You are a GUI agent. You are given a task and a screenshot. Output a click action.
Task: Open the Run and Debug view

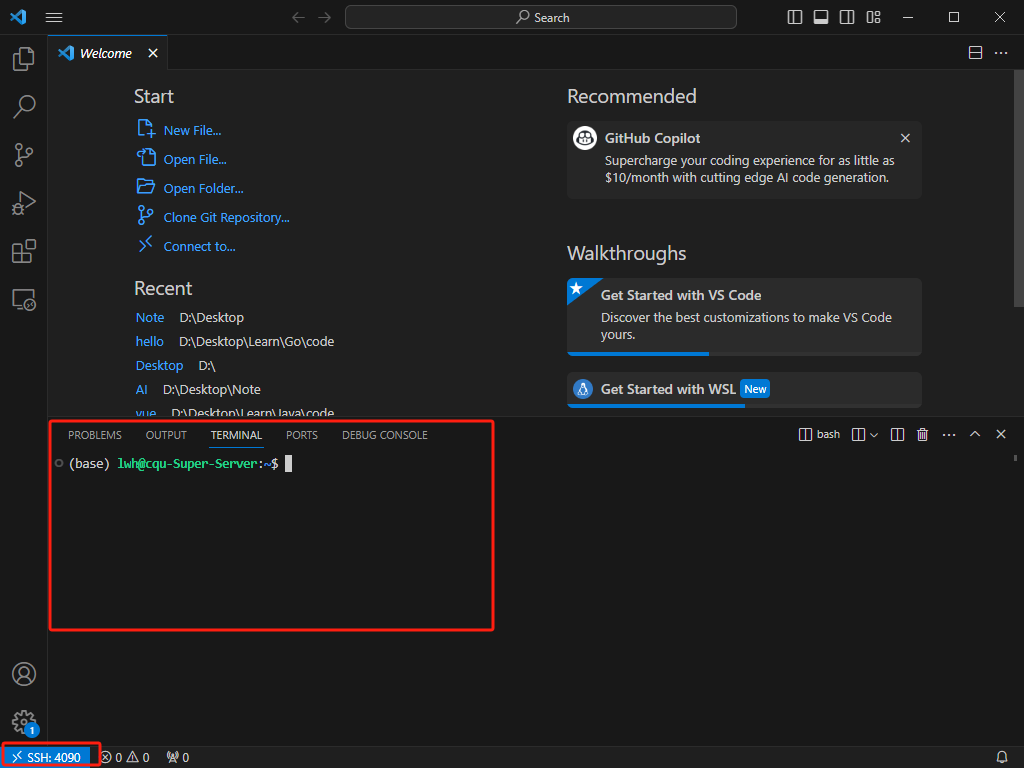tap(24, 203)
